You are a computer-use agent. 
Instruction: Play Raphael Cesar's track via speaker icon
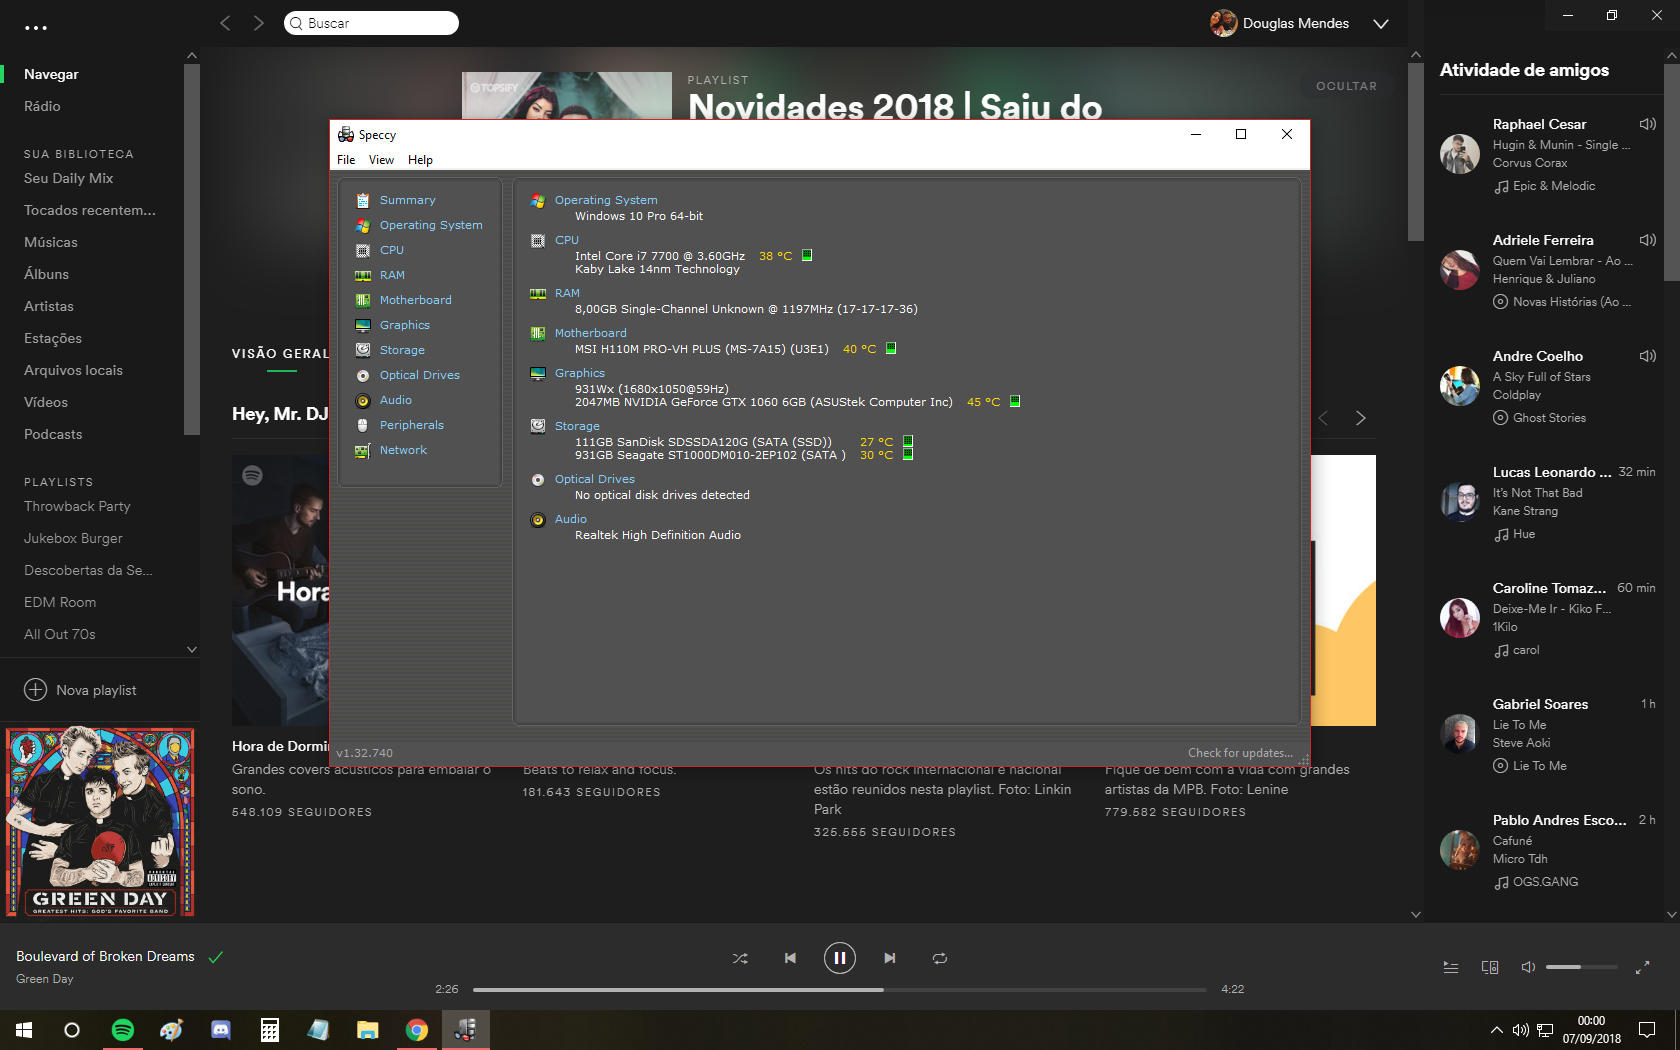tap(1648, 124)
